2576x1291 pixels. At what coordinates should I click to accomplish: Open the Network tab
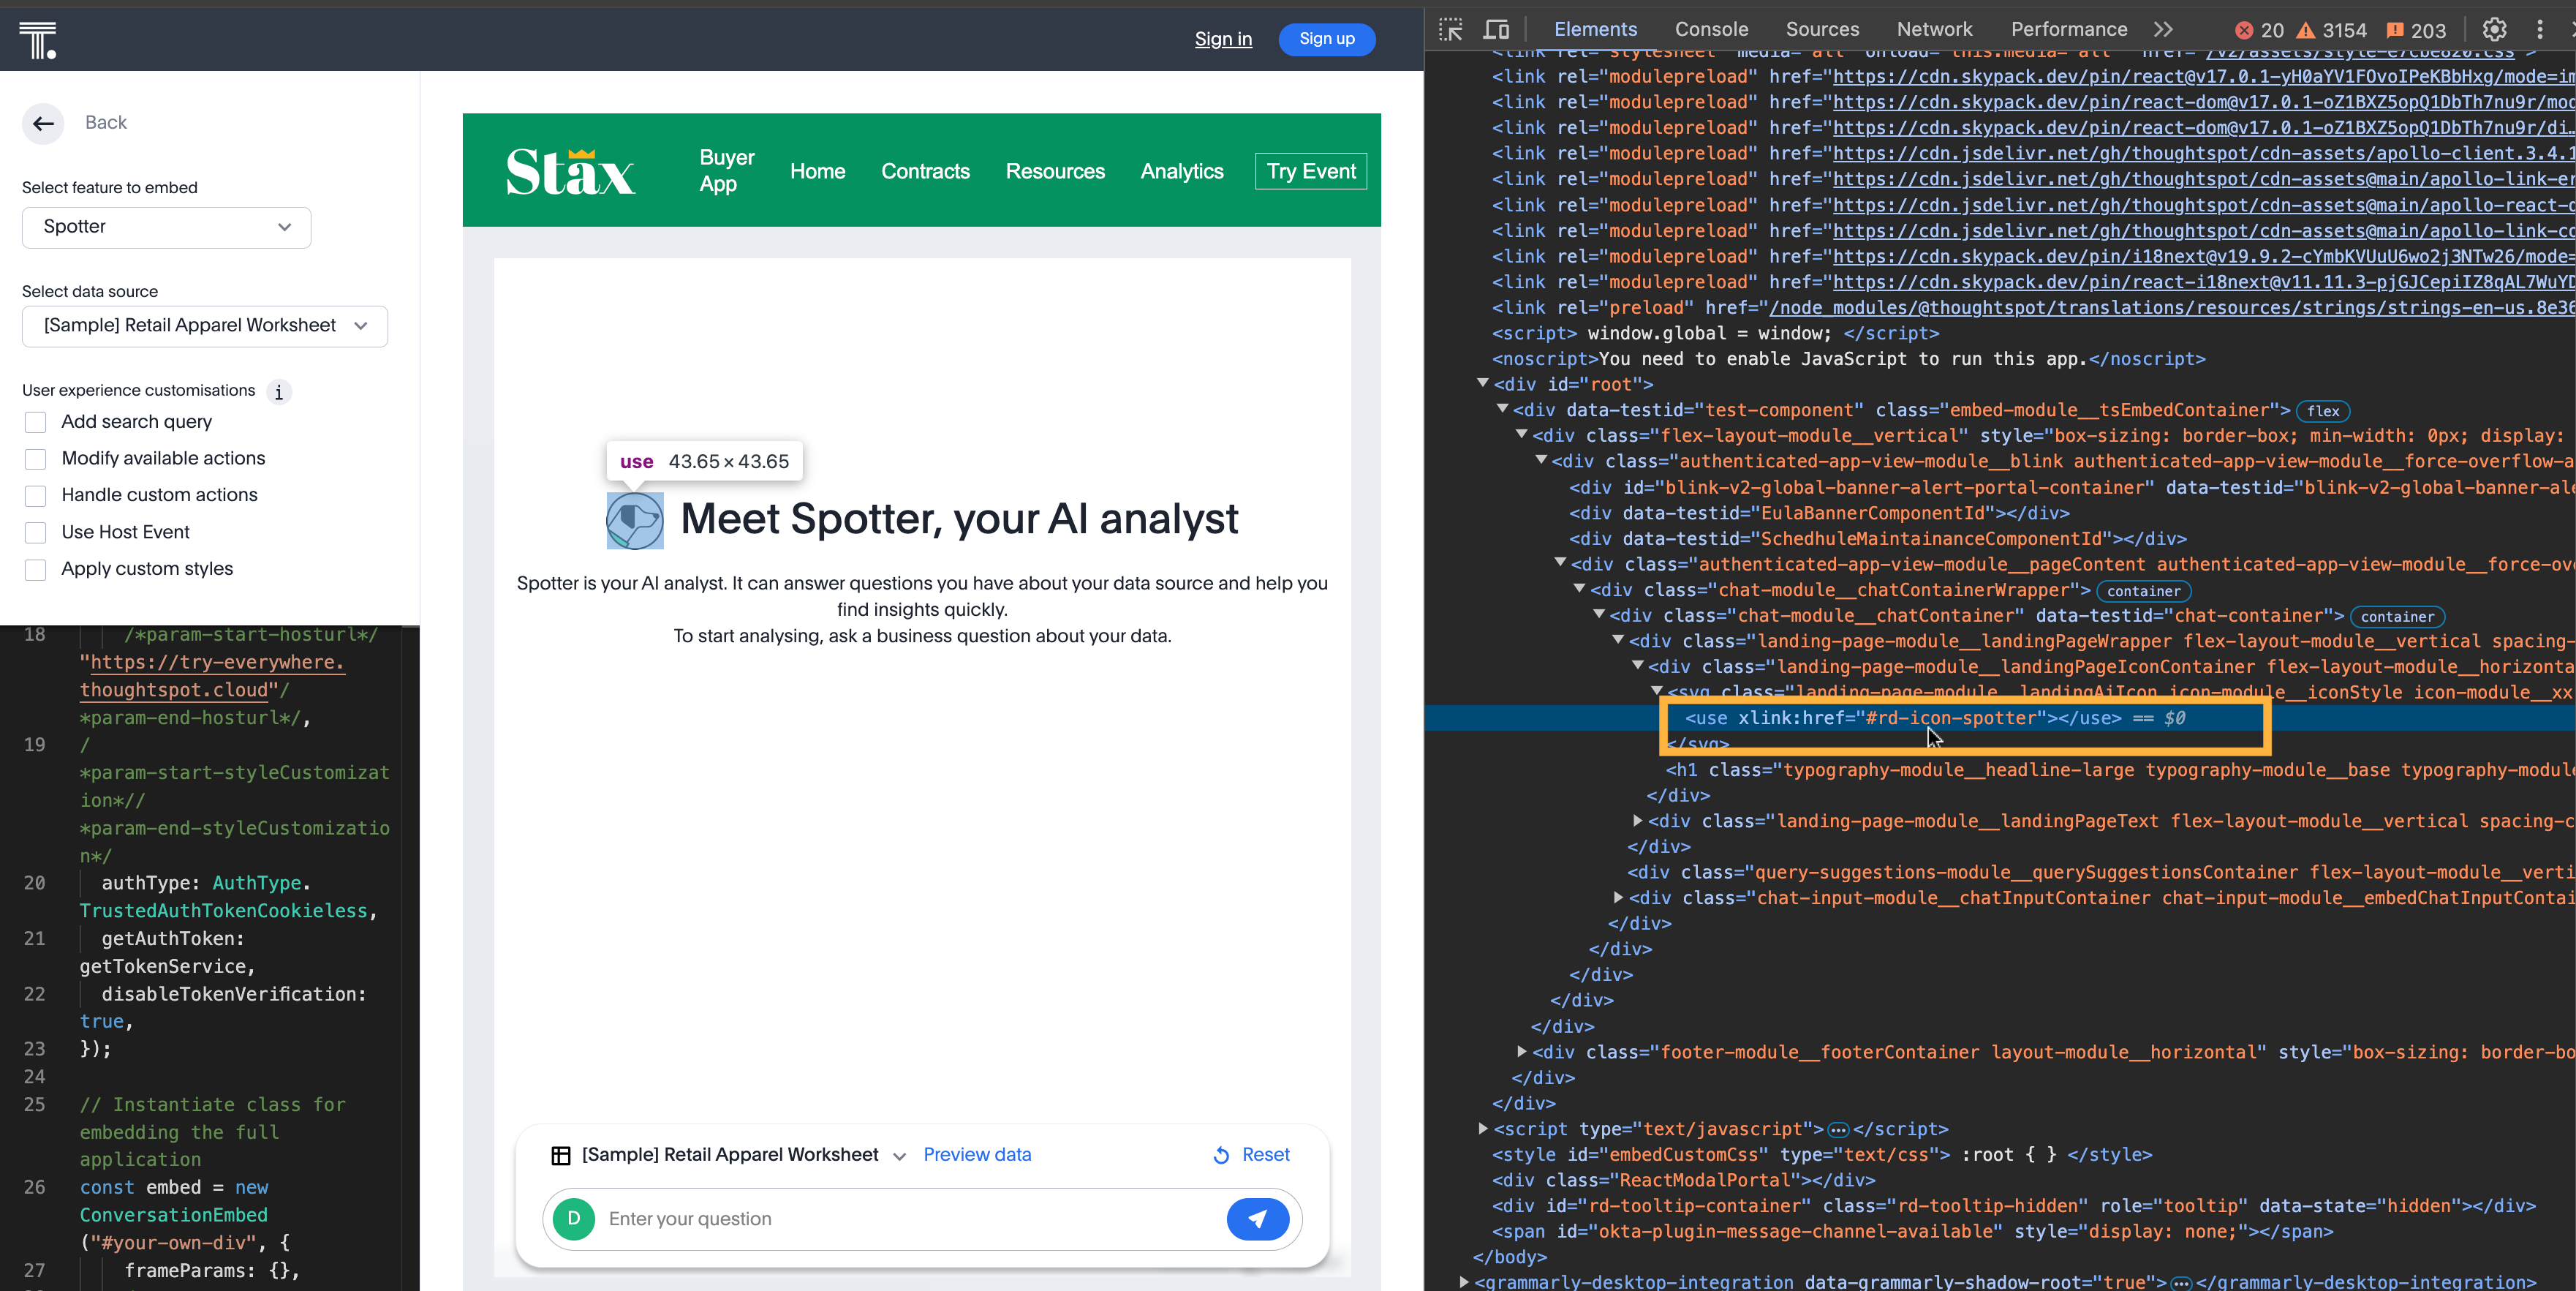pyautogui.click(x=1934, y=30)
